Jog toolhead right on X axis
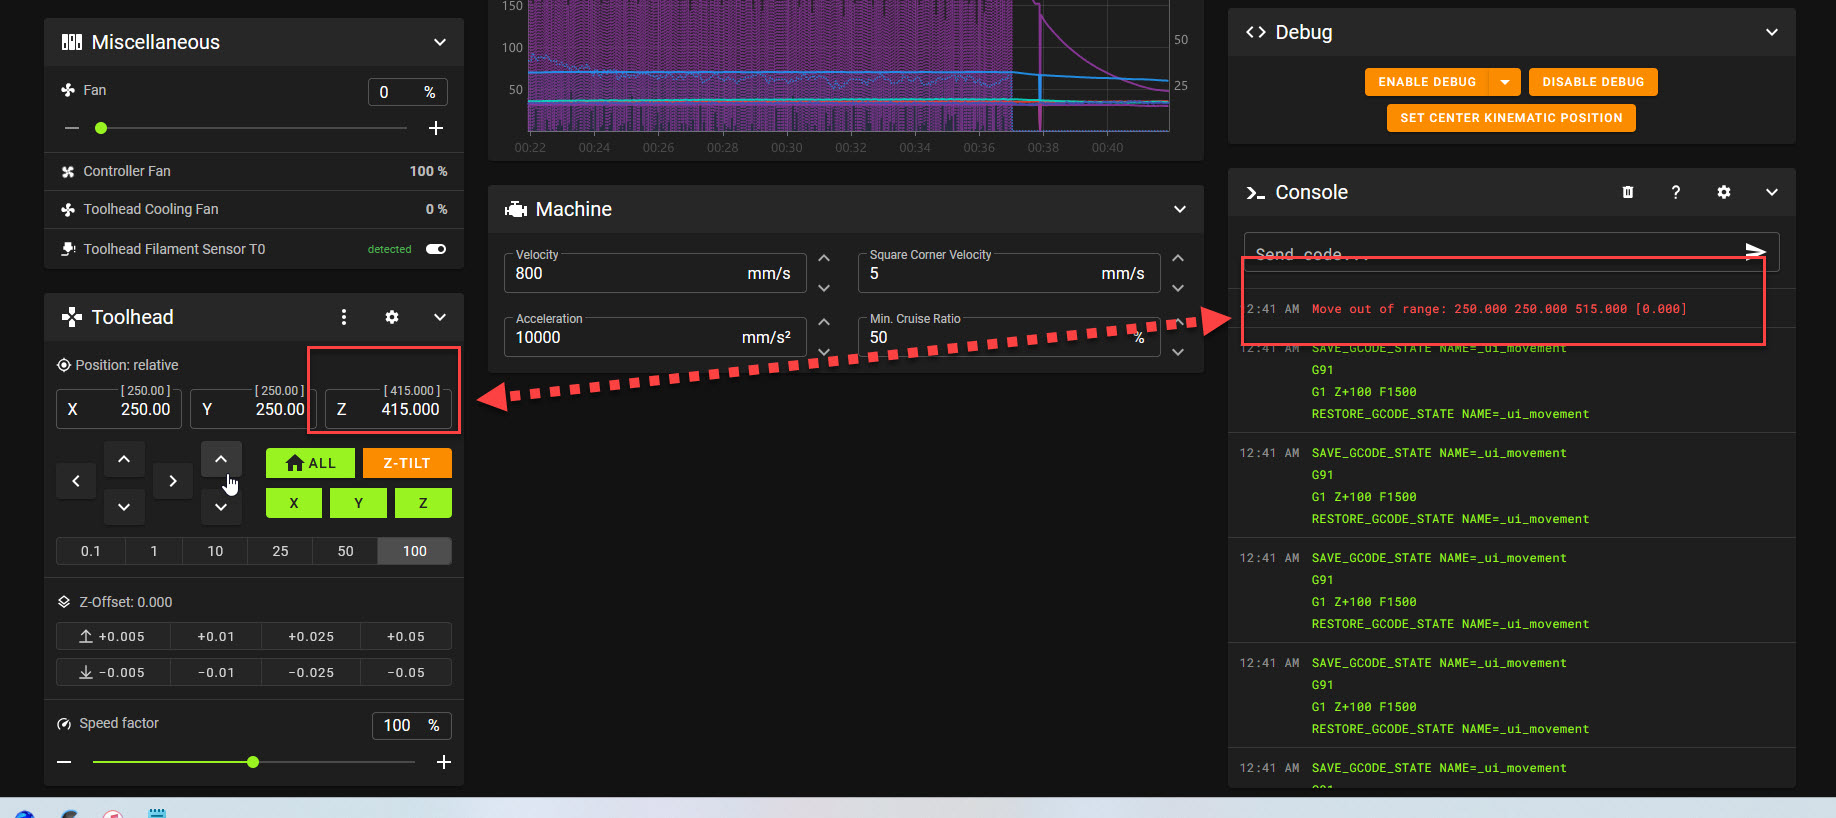1836x818 pixels. pyautogui.click(x=173, y=481)
